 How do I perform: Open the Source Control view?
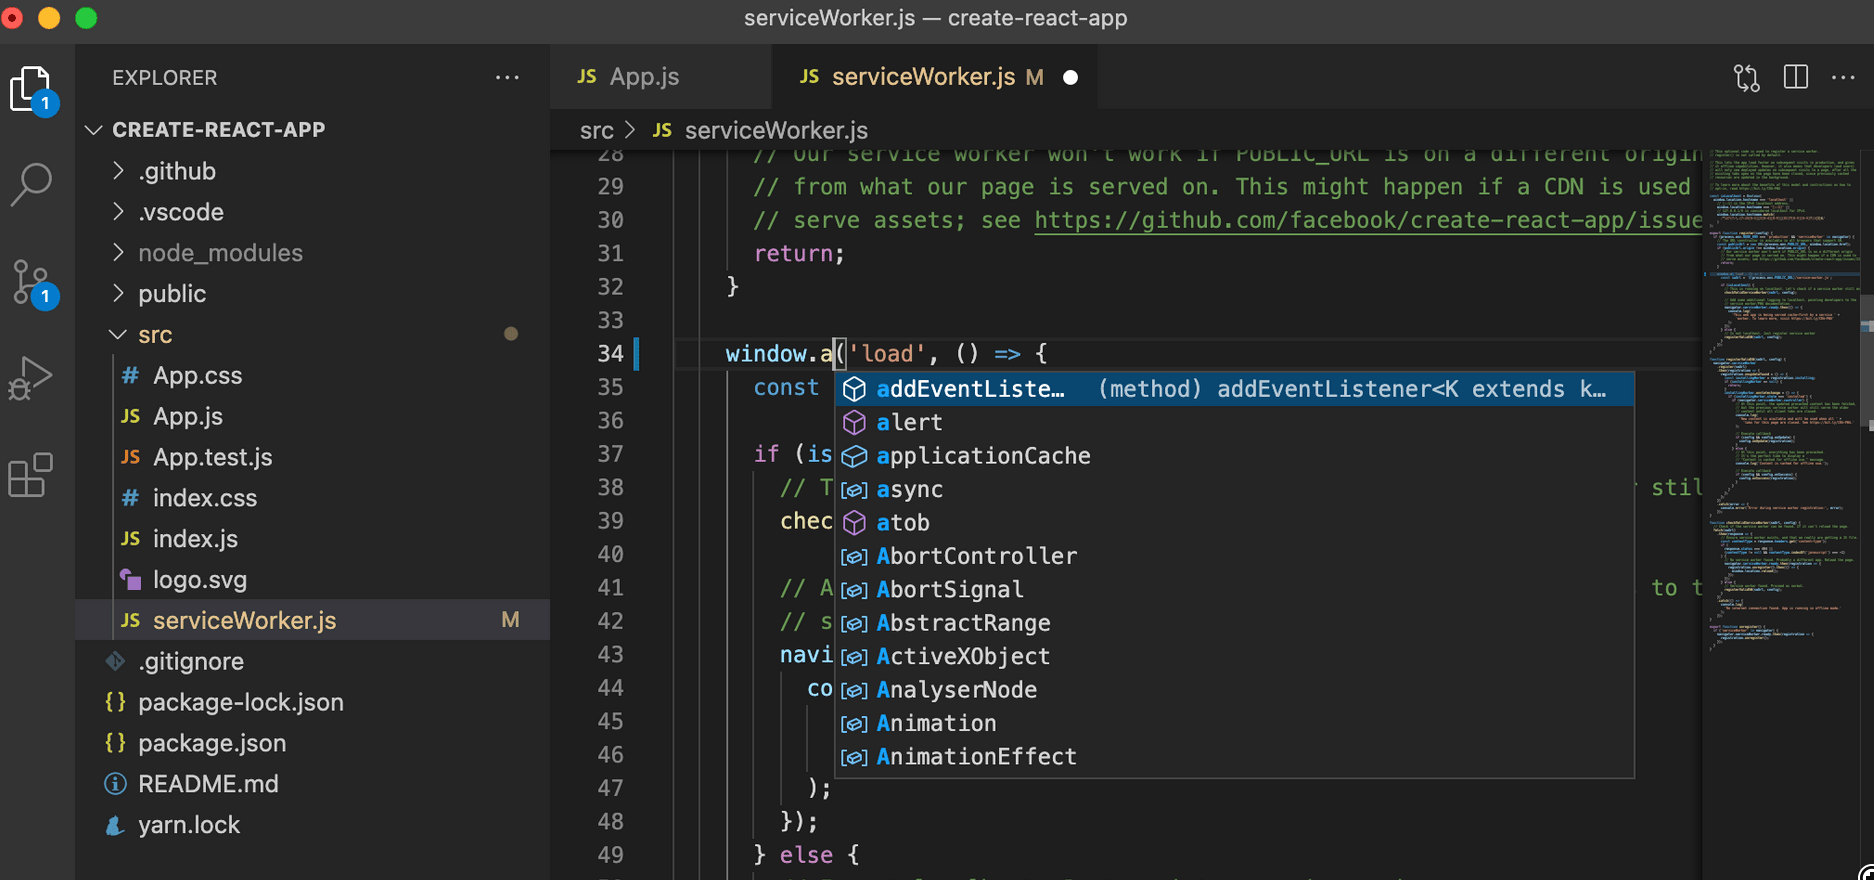[x=32, y=283]
